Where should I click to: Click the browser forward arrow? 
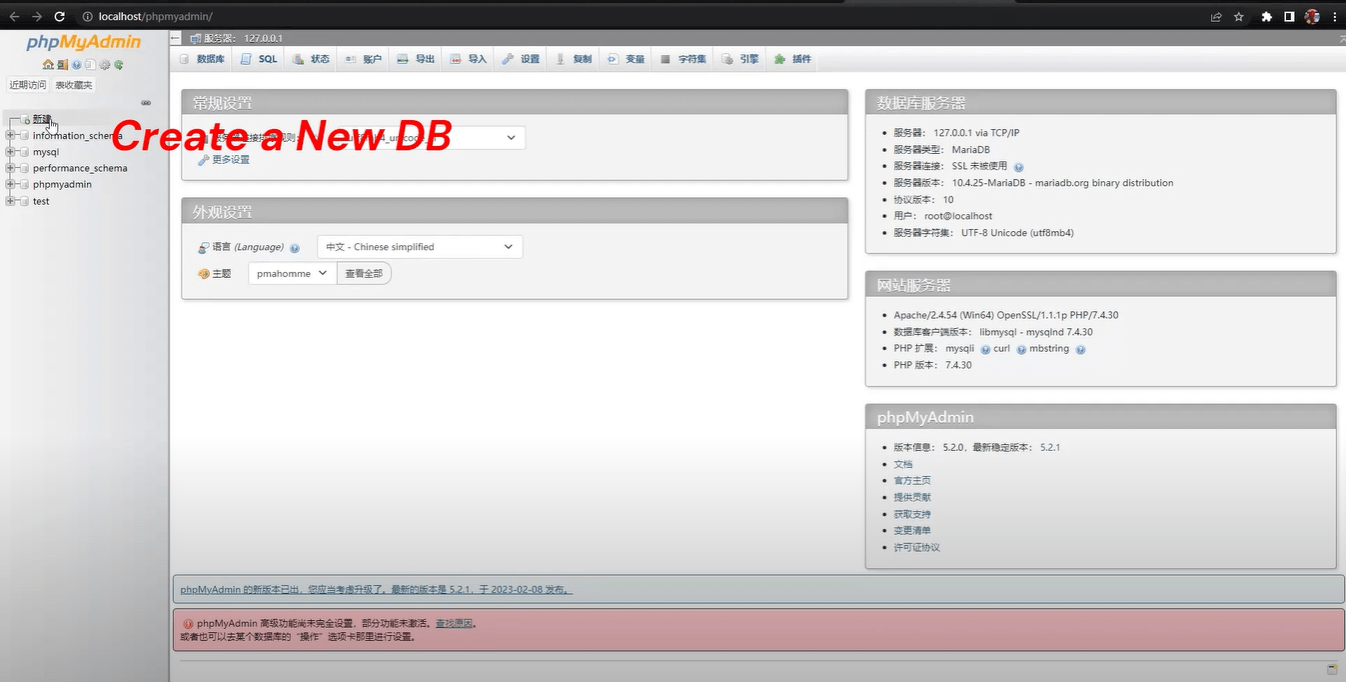(x=36, y=16)
